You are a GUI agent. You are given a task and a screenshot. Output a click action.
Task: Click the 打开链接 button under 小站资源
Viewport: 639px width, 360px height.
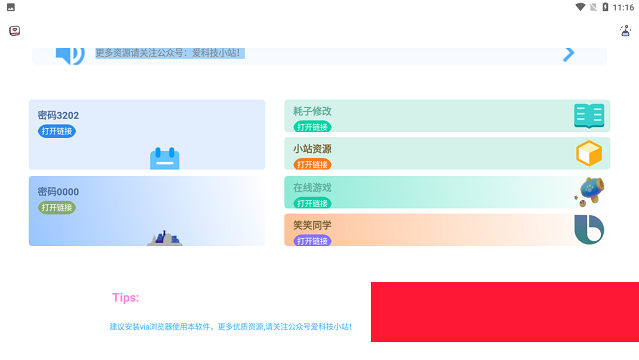click(x=313, y=164)
